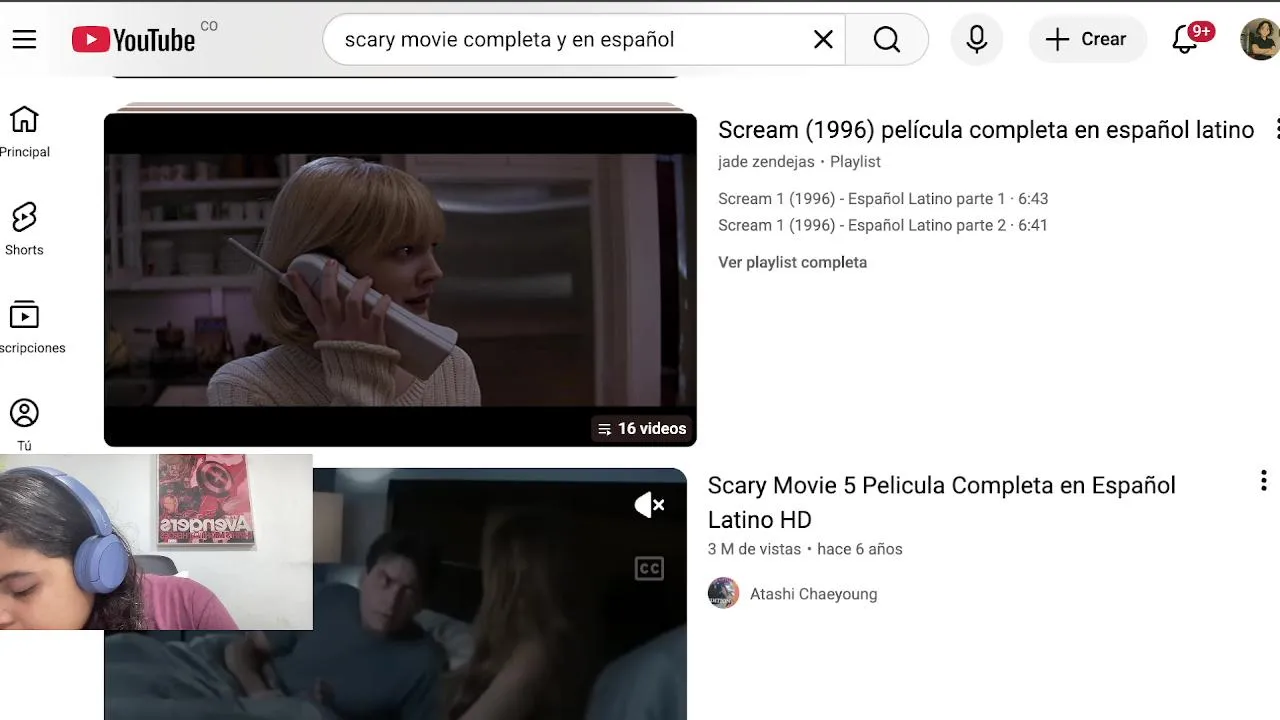Viewport: 1280px width, 720px height.
Task: Click Atashi Chaeyoung channel avatar
Action: click(x=723, y=593)
